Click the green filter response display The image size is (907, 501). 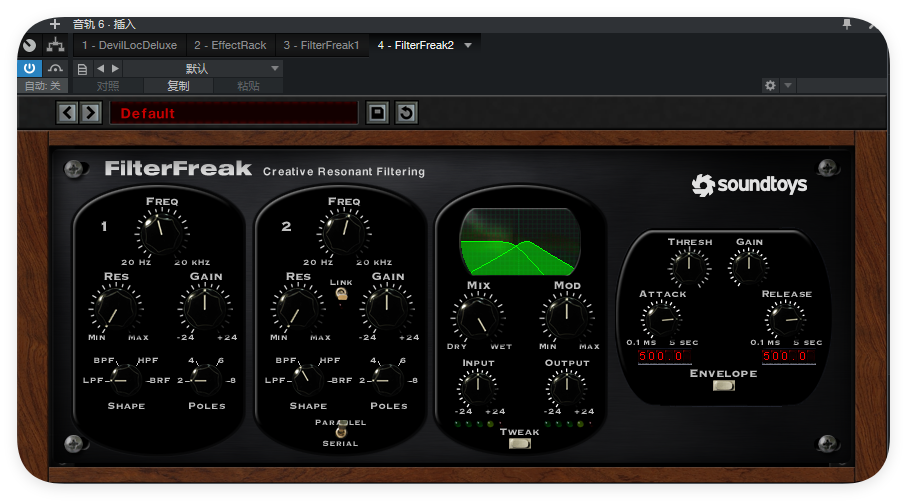[x=519, y=241]
